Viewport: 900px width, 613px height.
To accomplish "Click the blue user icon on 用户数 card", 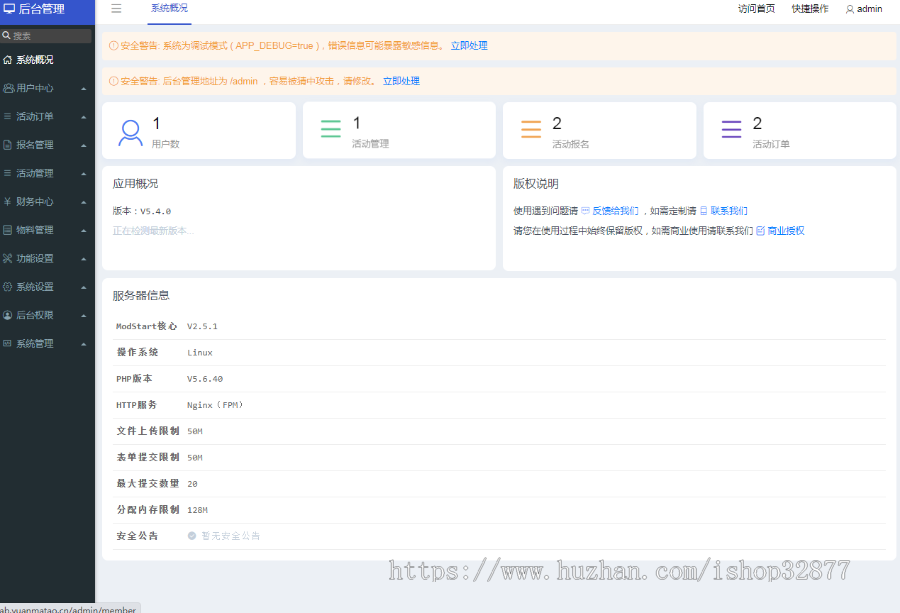I will point(130,133).
